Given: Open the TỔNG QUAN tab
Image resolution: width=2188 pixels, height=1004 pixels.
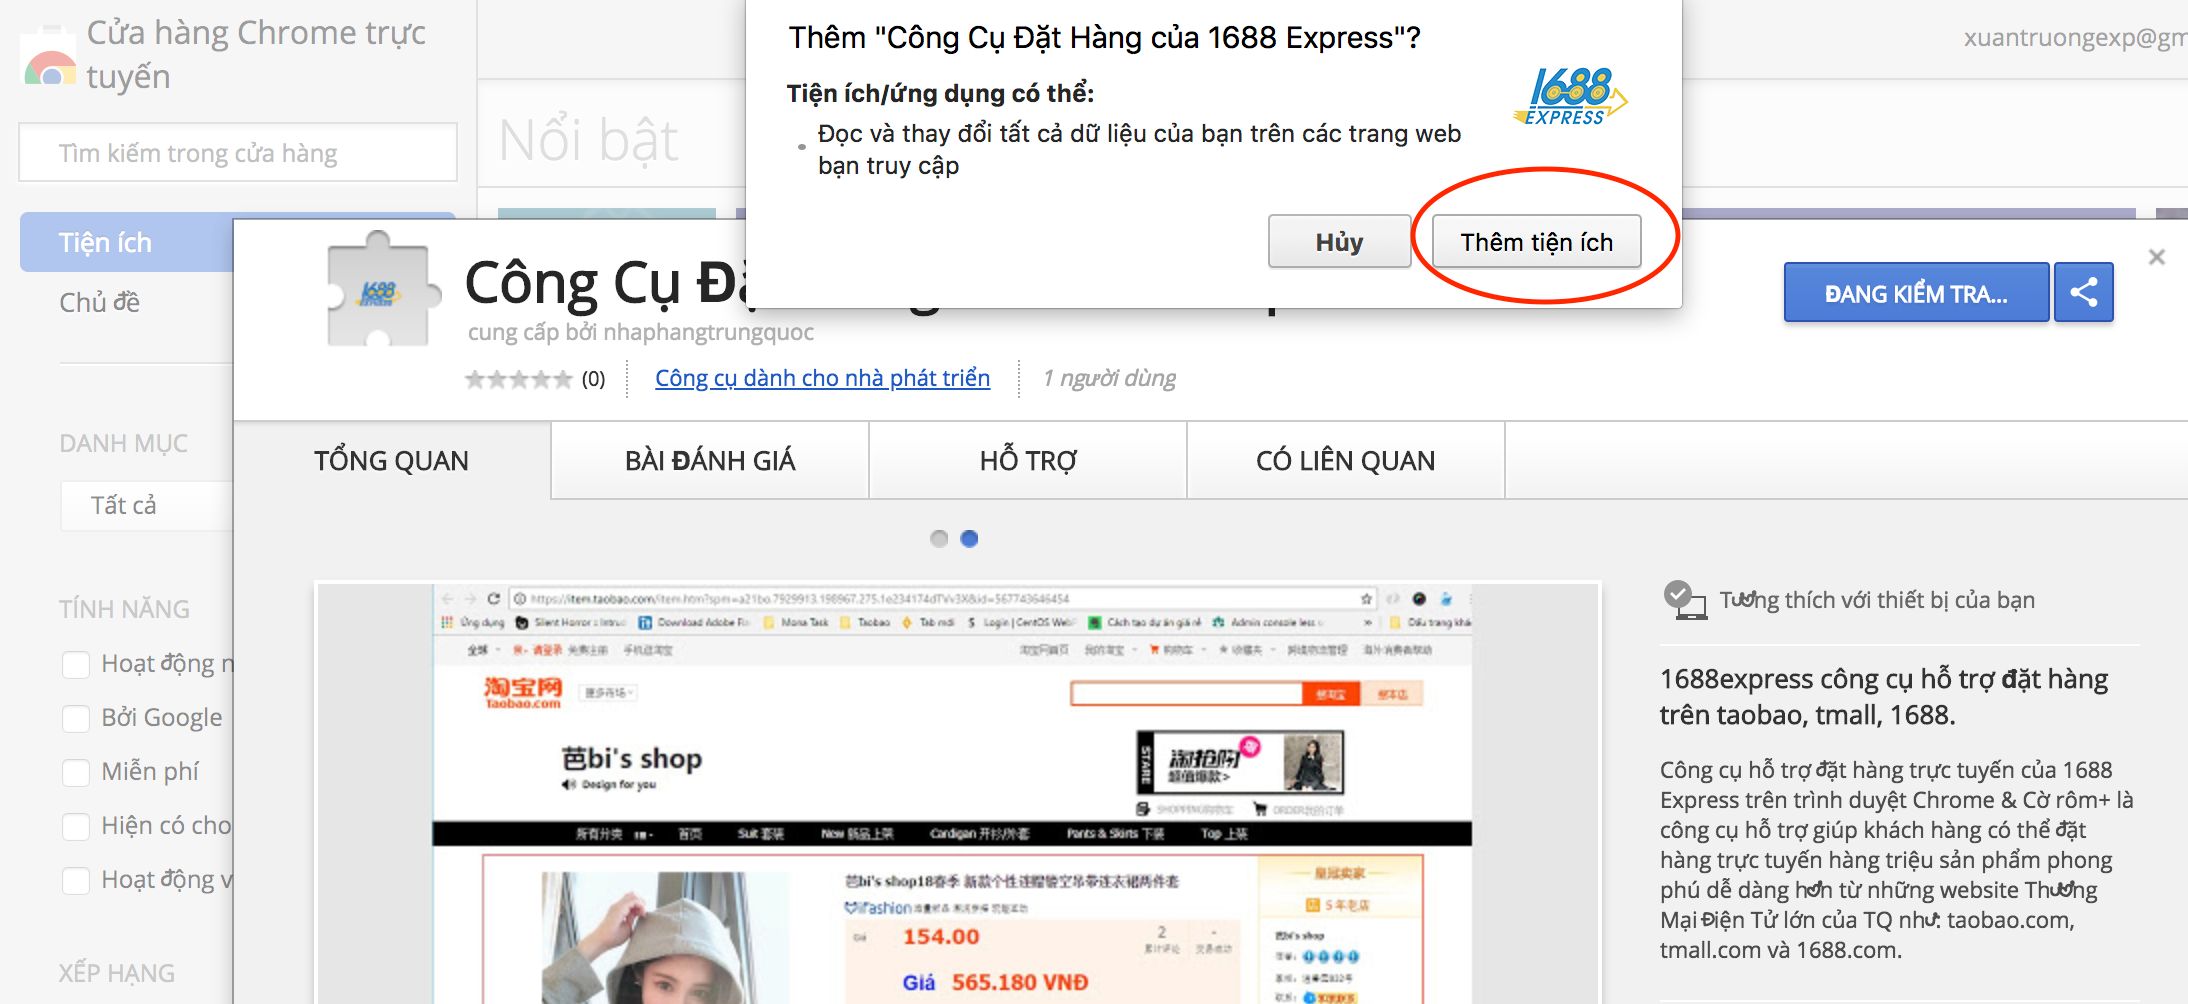Looking at the screenshot, I should click(391, 461).
